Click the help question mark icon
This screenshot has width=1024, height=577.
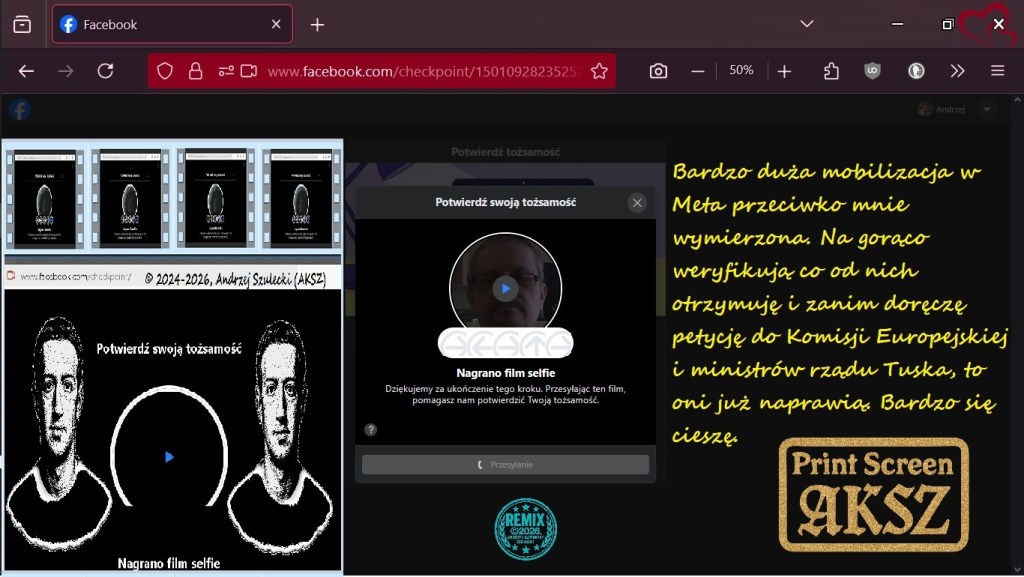pyautogui.click(x=371, y=429)
